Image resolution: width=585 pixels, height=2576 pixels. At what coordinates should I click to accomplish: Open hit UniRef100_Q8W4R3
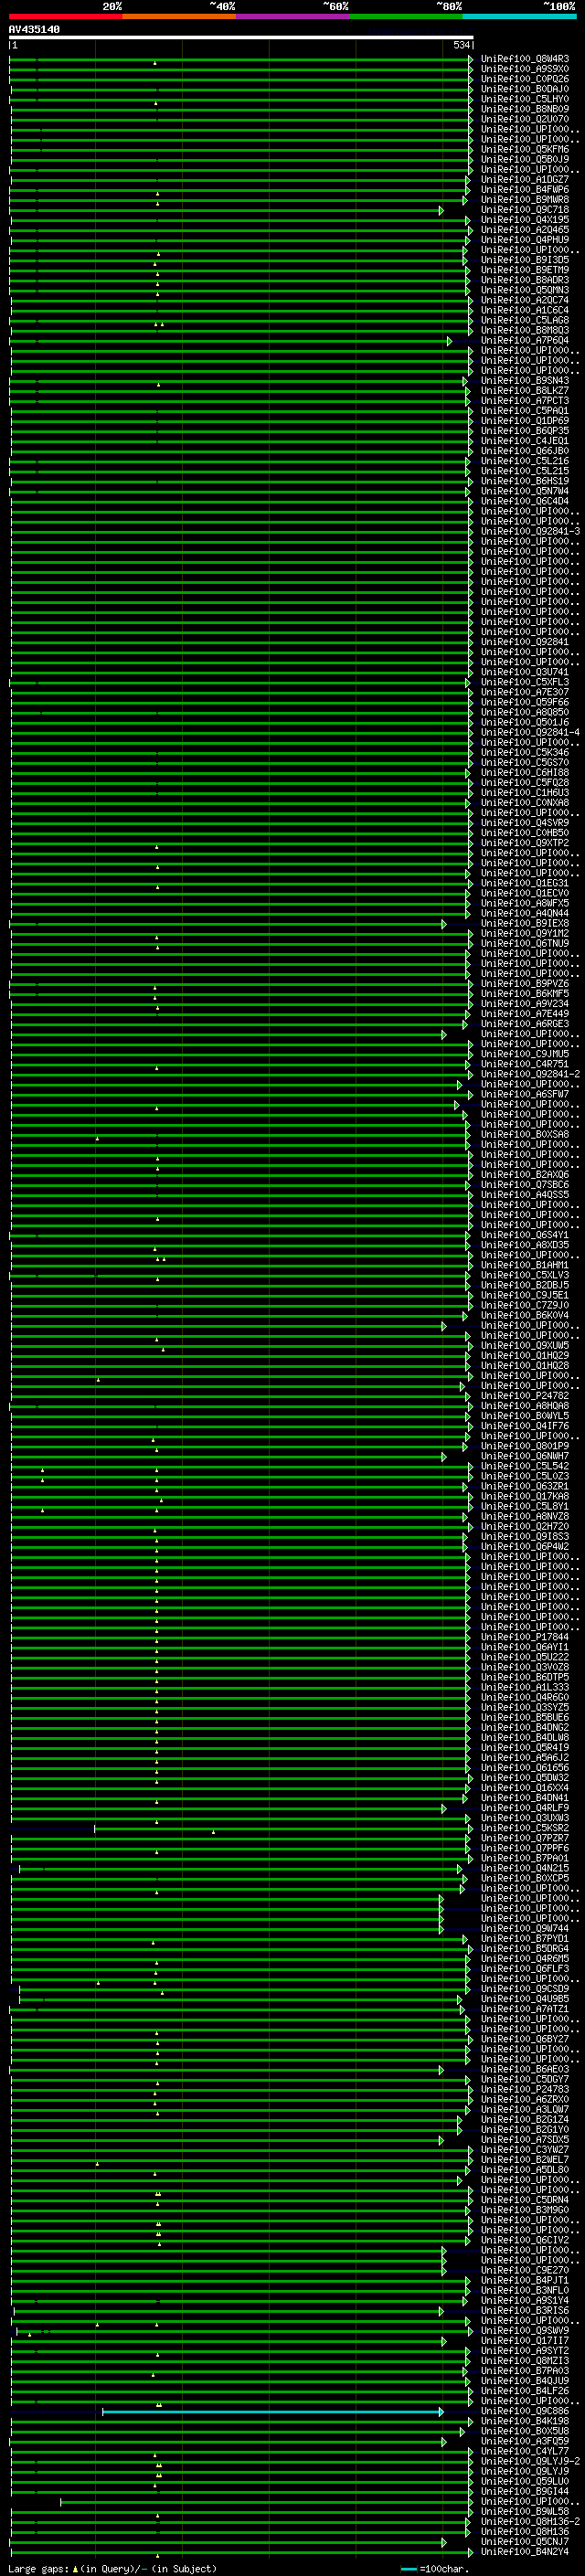click(x=525, y=59)
